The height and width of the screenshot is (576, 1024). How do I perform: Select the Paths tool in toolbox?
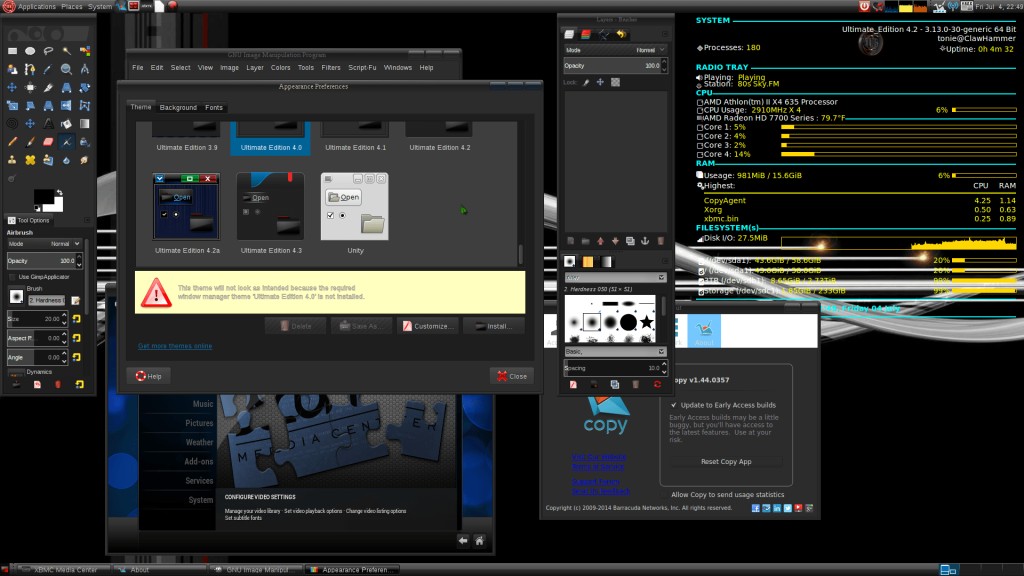coord(30,69)
